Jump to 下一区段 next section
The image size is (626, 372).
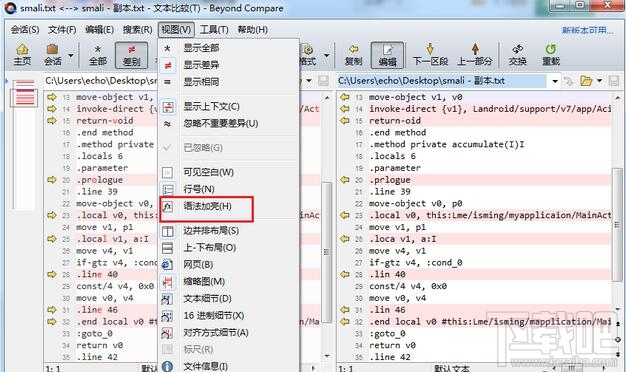coord(430,55)
